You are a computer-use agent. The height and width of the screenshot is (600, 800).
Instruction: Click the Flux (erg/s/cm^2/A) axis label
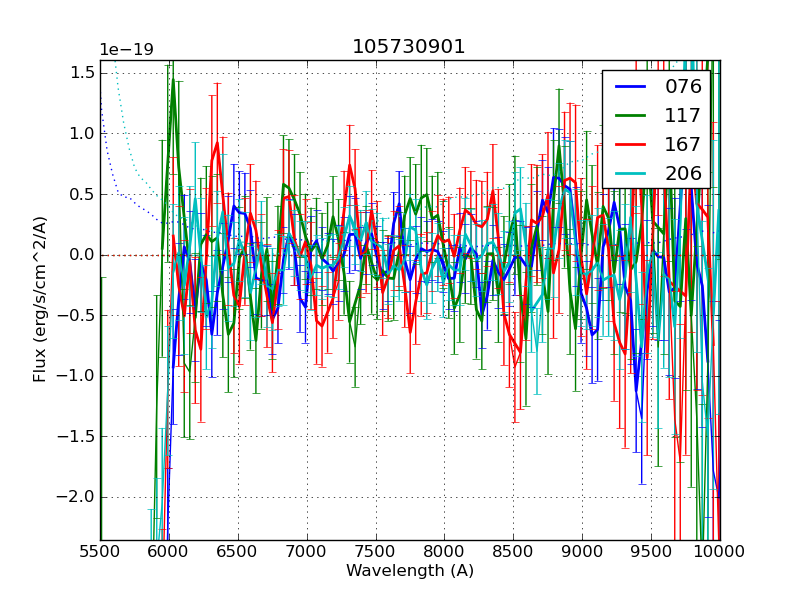pos(41,300)
